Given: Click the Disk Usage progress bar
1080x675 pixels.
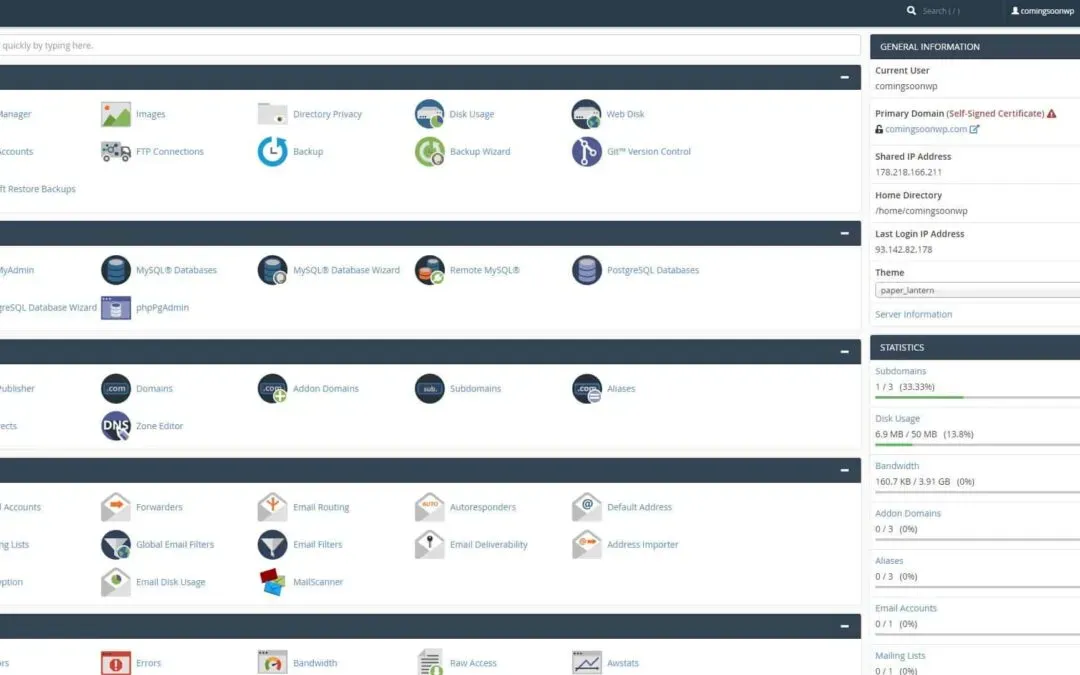Looking at the screenshot, I should (977, 445).
